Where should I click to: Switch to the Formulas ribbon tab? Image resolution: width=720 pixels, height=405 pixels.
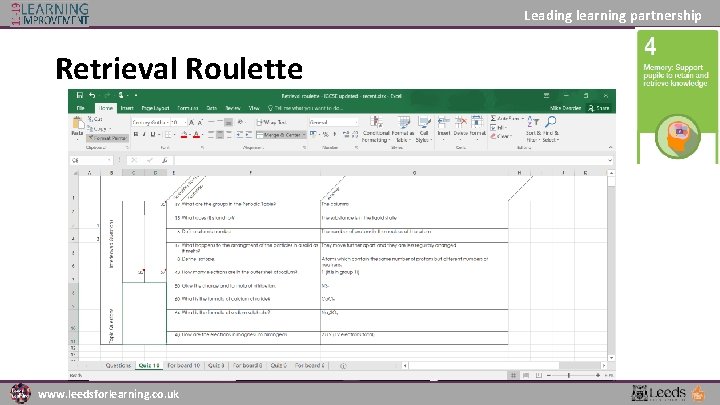[x=187, y=108]
